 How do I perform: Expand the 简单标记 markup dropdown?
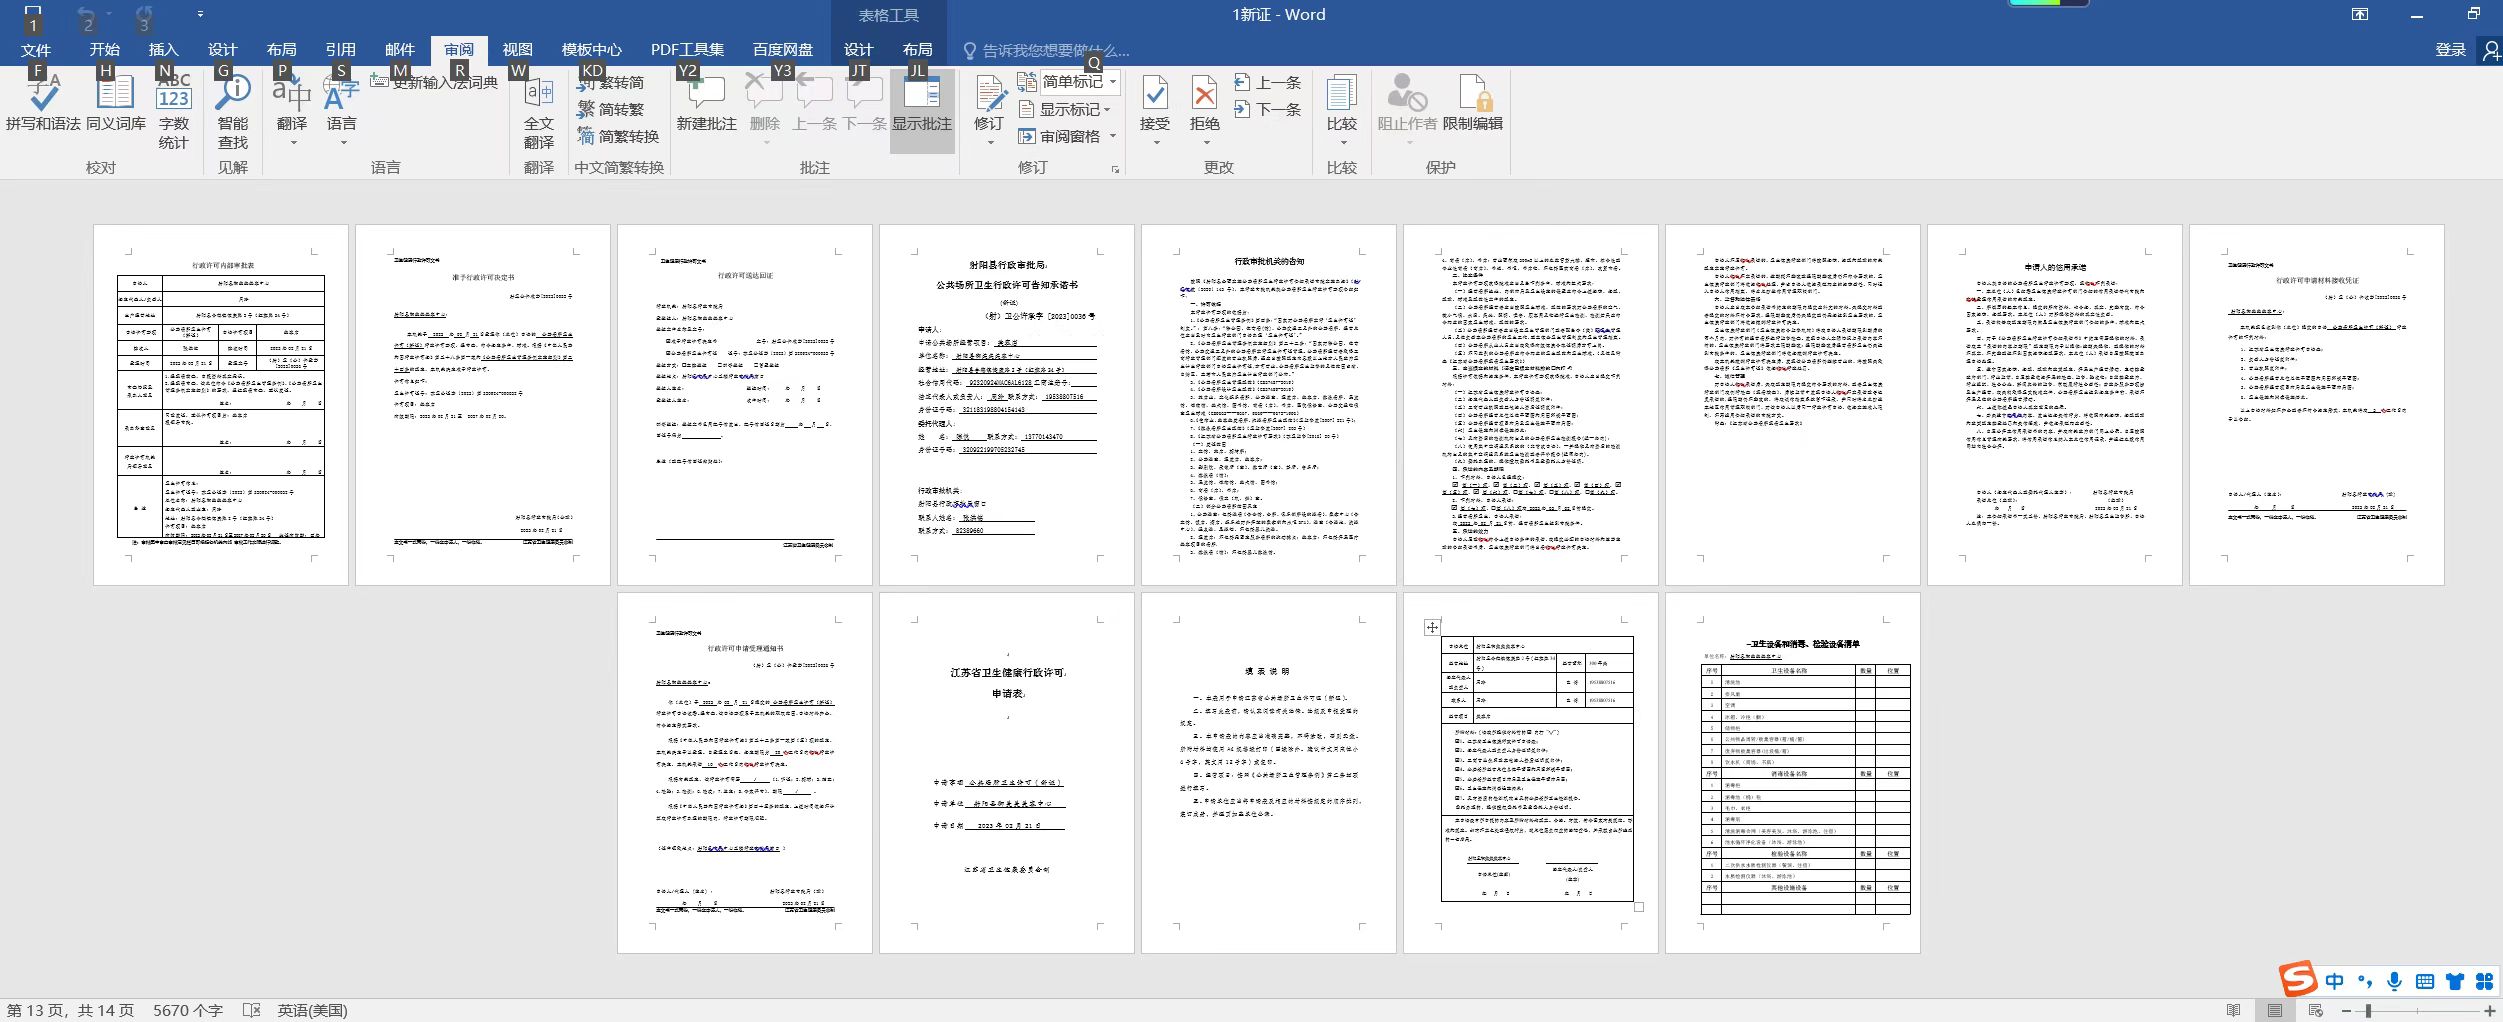[x=1113, y=82]
